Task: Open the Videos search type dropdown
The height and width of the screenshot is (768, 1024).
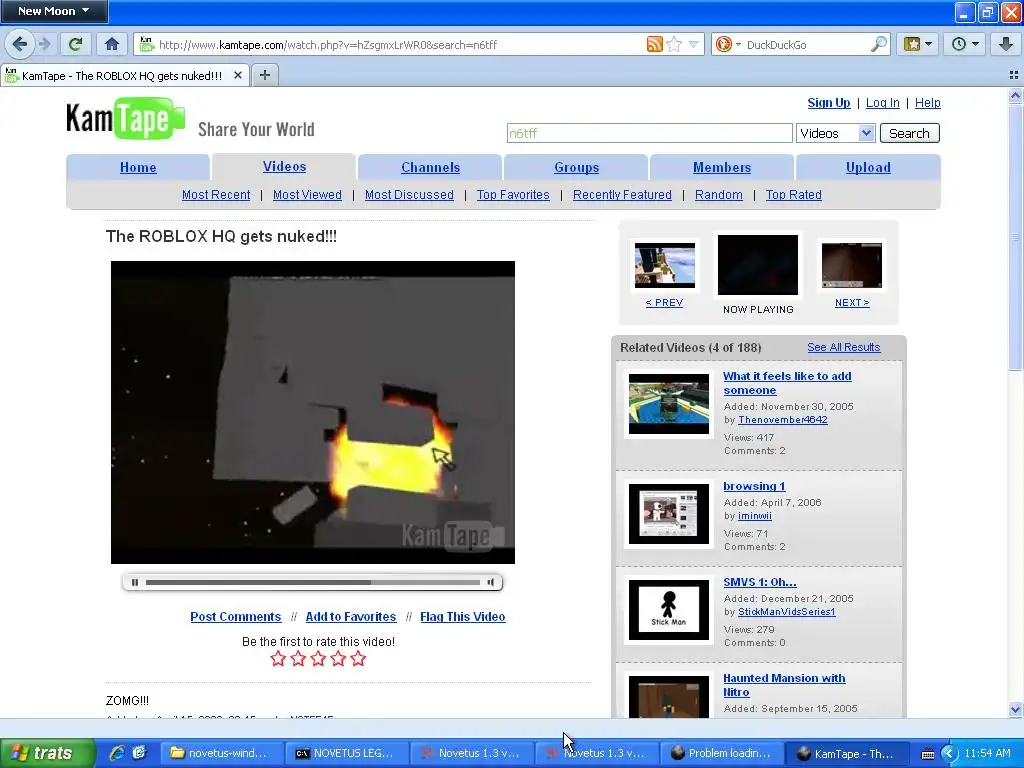Action: coord(835,133)
